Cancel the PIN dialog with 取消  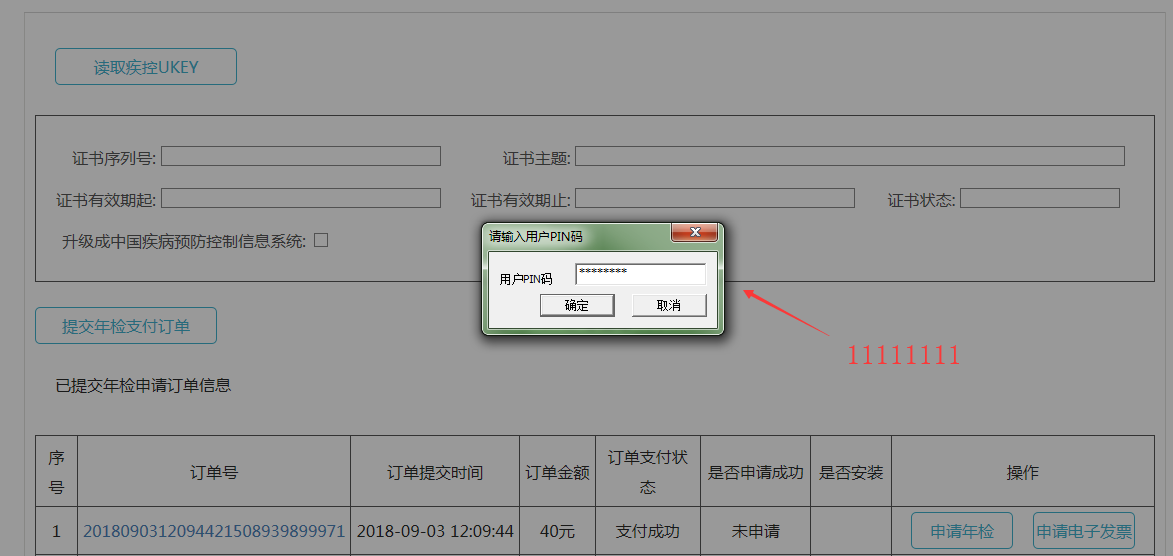click(x=669, y=305)
